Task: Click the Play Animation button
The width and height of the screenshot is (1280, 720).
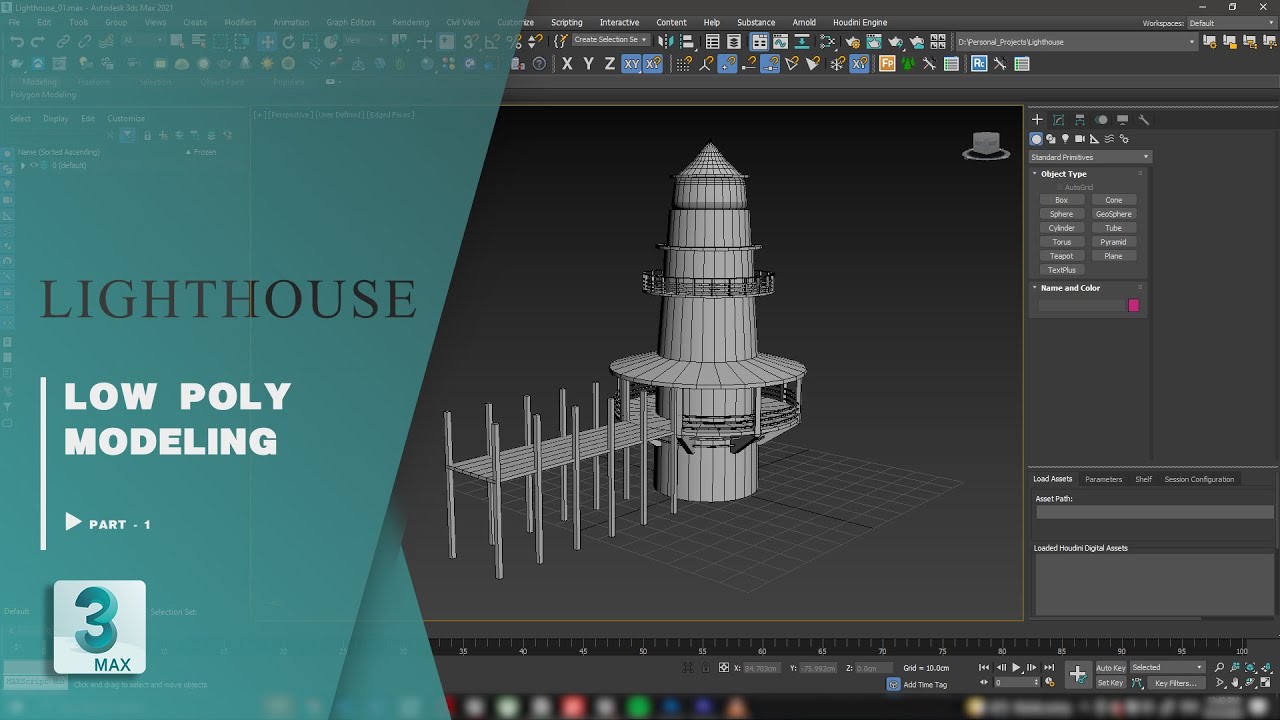Action: [1016, 667]
